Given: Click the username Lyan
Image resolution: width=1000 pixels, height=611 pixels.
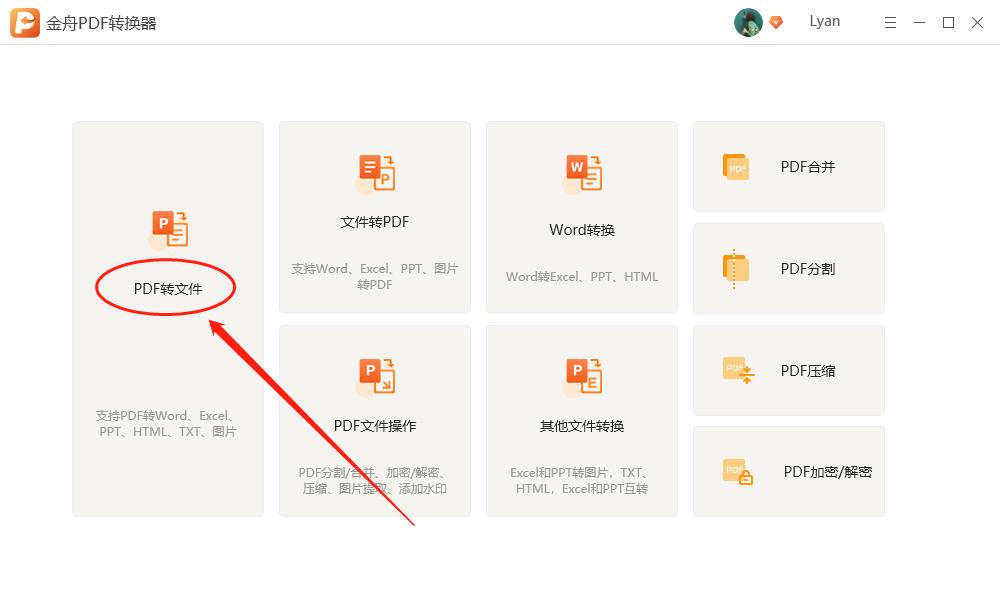Looking at the screenshot, I should point(824,21).
